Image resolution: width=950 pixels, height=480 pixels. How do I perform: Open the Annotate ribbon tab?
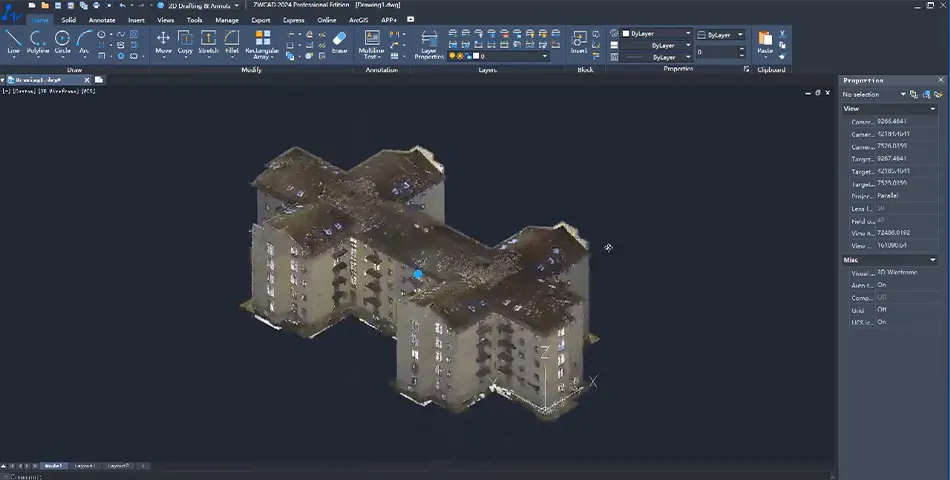[x=101, y=19]
